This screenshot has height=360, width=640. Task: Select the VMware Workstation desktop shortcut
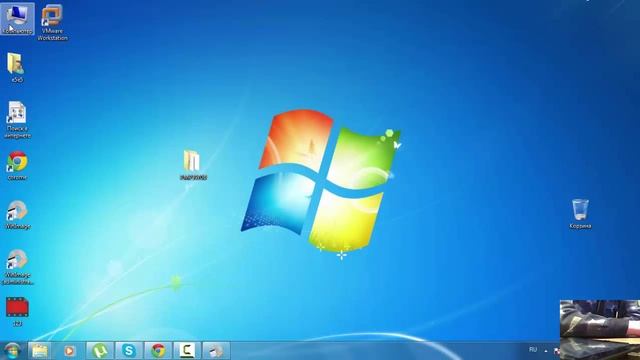tap(52, 22)
